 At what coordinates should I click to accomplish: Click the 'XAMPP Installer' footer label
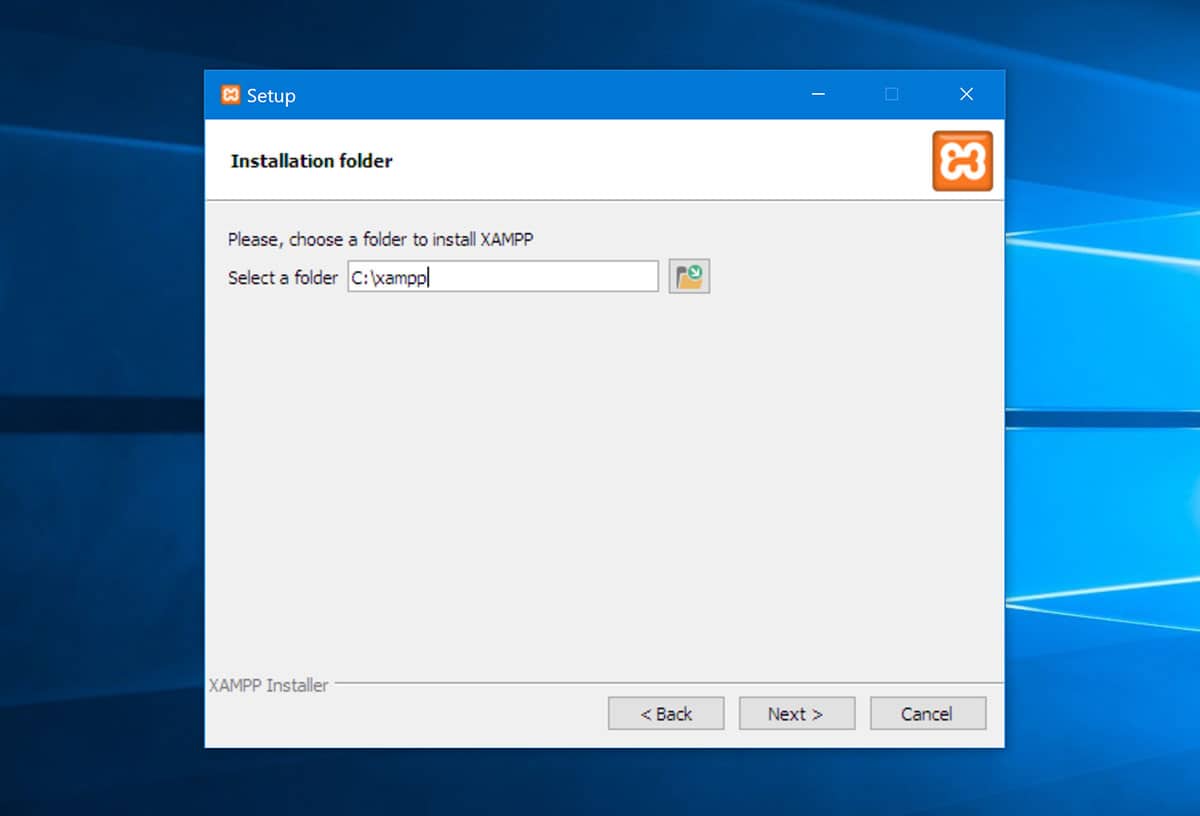[x=268, y=686]
